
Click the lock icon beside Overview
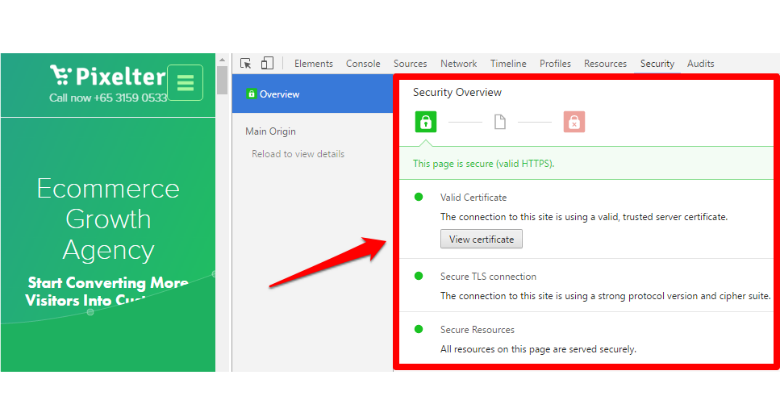pos(252,94)
